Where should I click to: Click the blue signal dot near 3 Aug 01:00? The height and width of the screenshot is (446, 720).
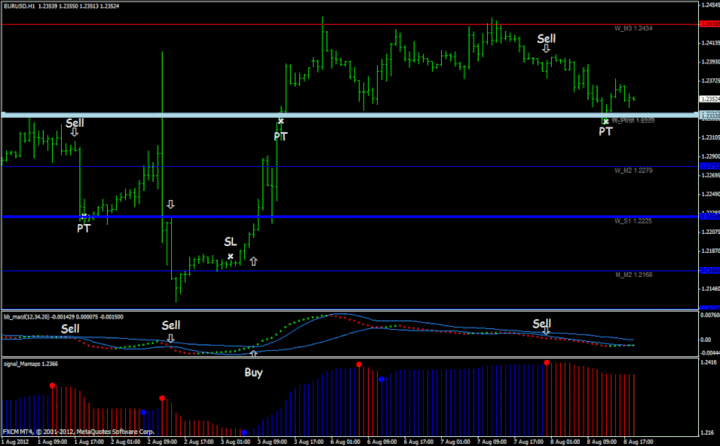tap(244, 432)
